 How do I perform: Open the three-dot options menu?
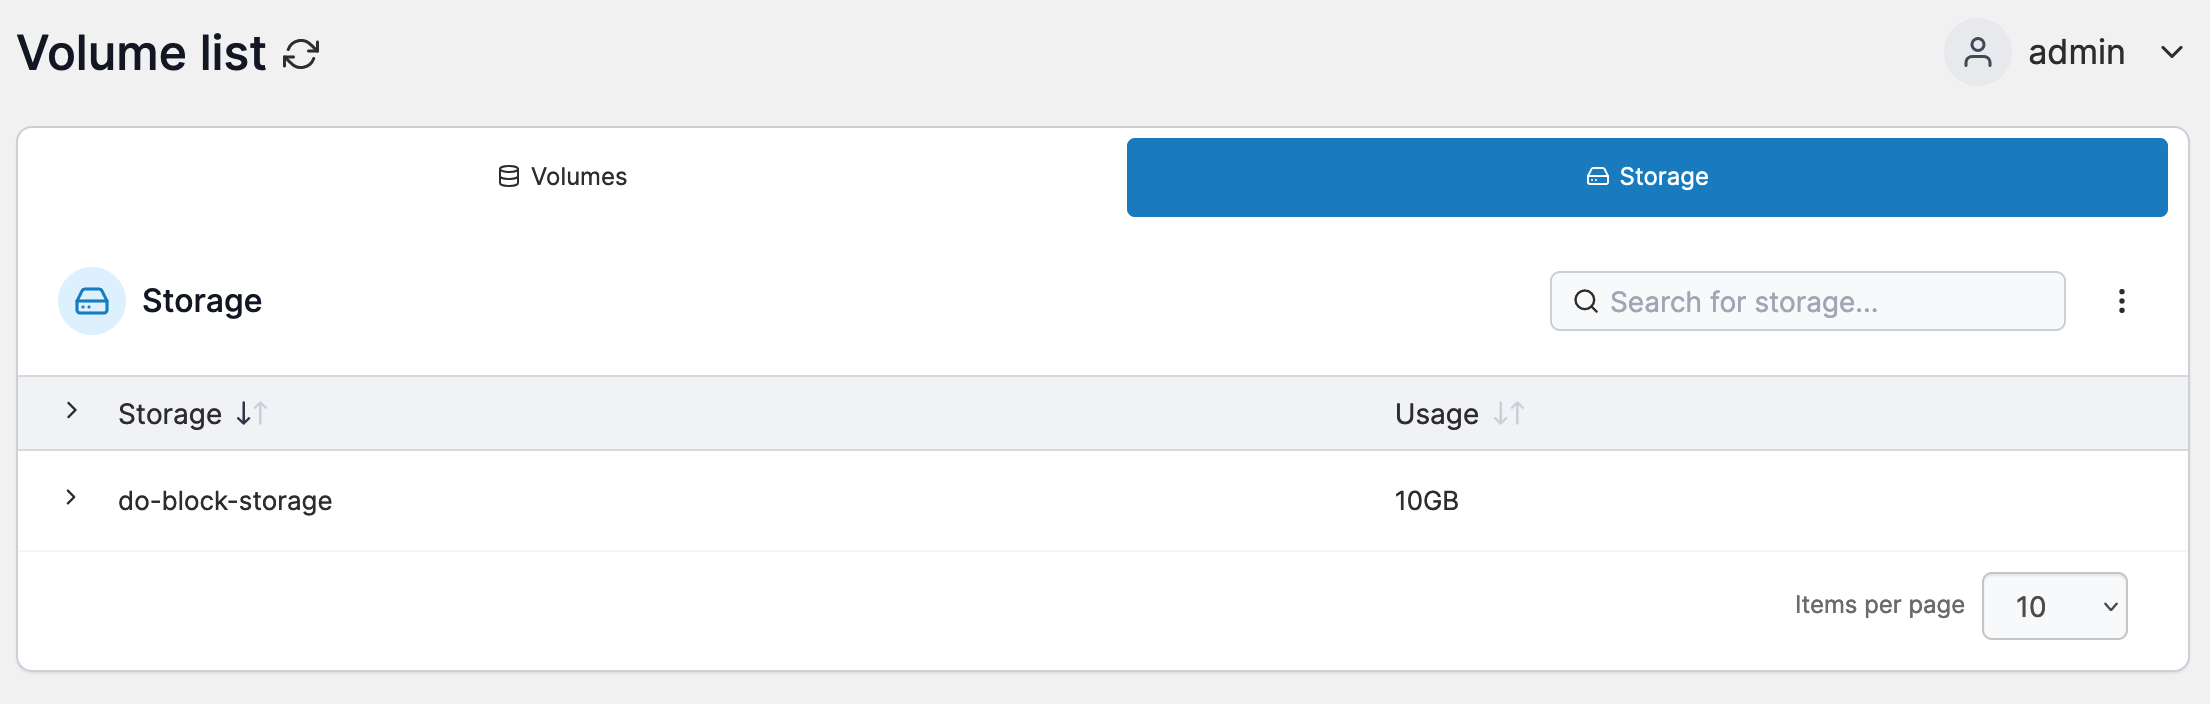(x=2121, y=301)
